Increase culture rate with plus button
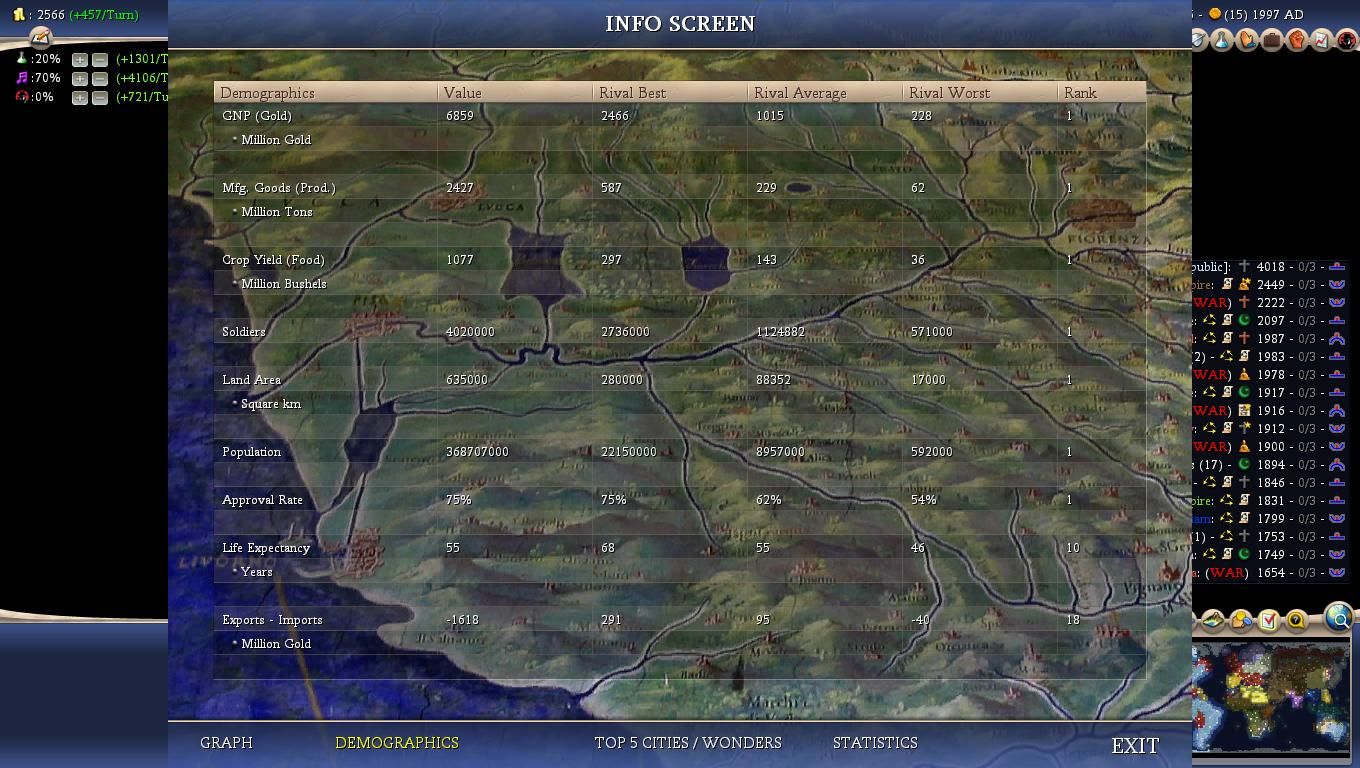 [80, 79]
